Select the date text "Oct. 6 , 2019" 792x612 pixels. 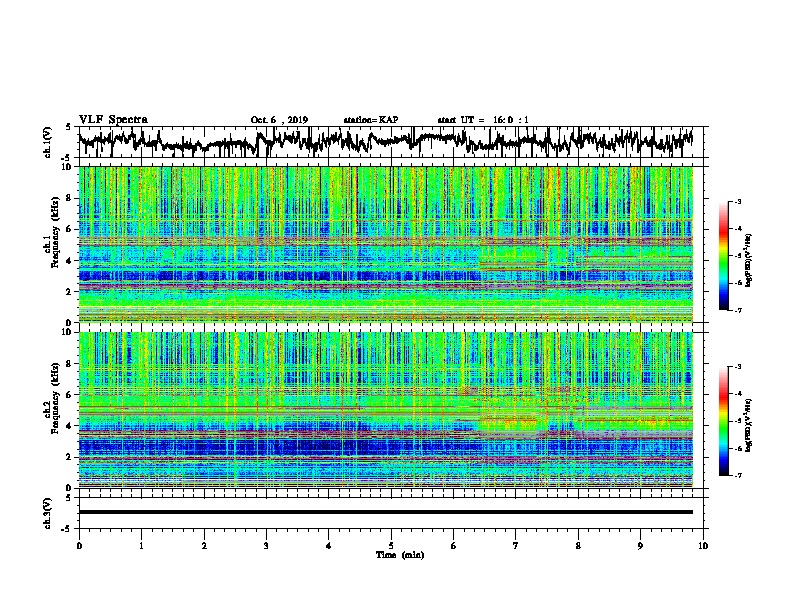tap(279, 120)
